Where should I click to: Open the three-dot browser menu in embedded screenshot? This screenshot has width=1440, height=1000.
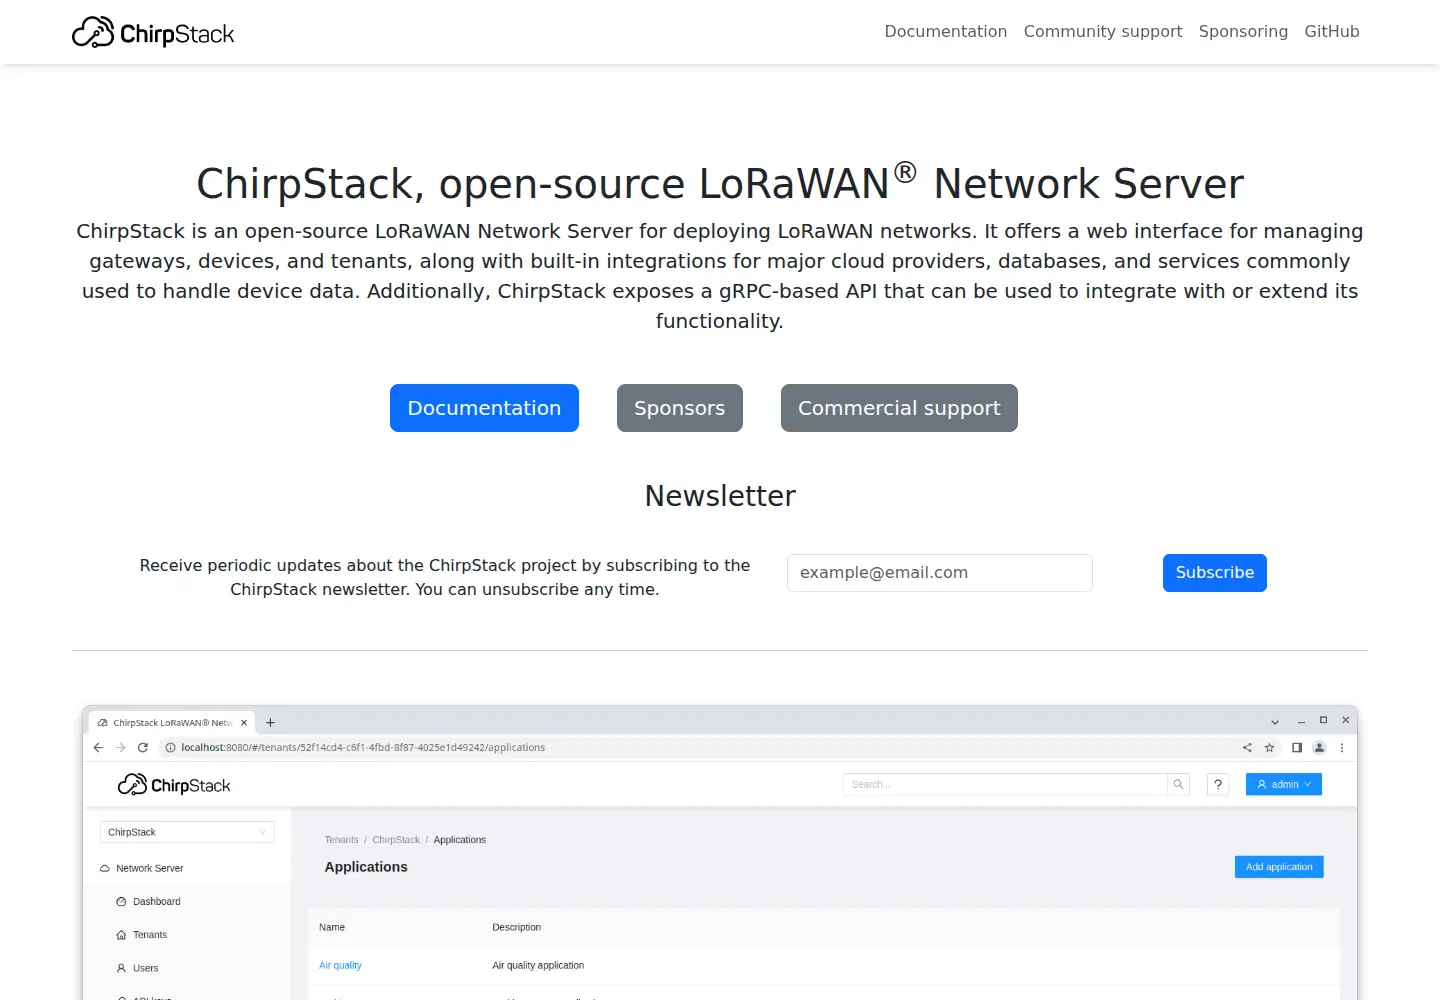pos(1342,747)
